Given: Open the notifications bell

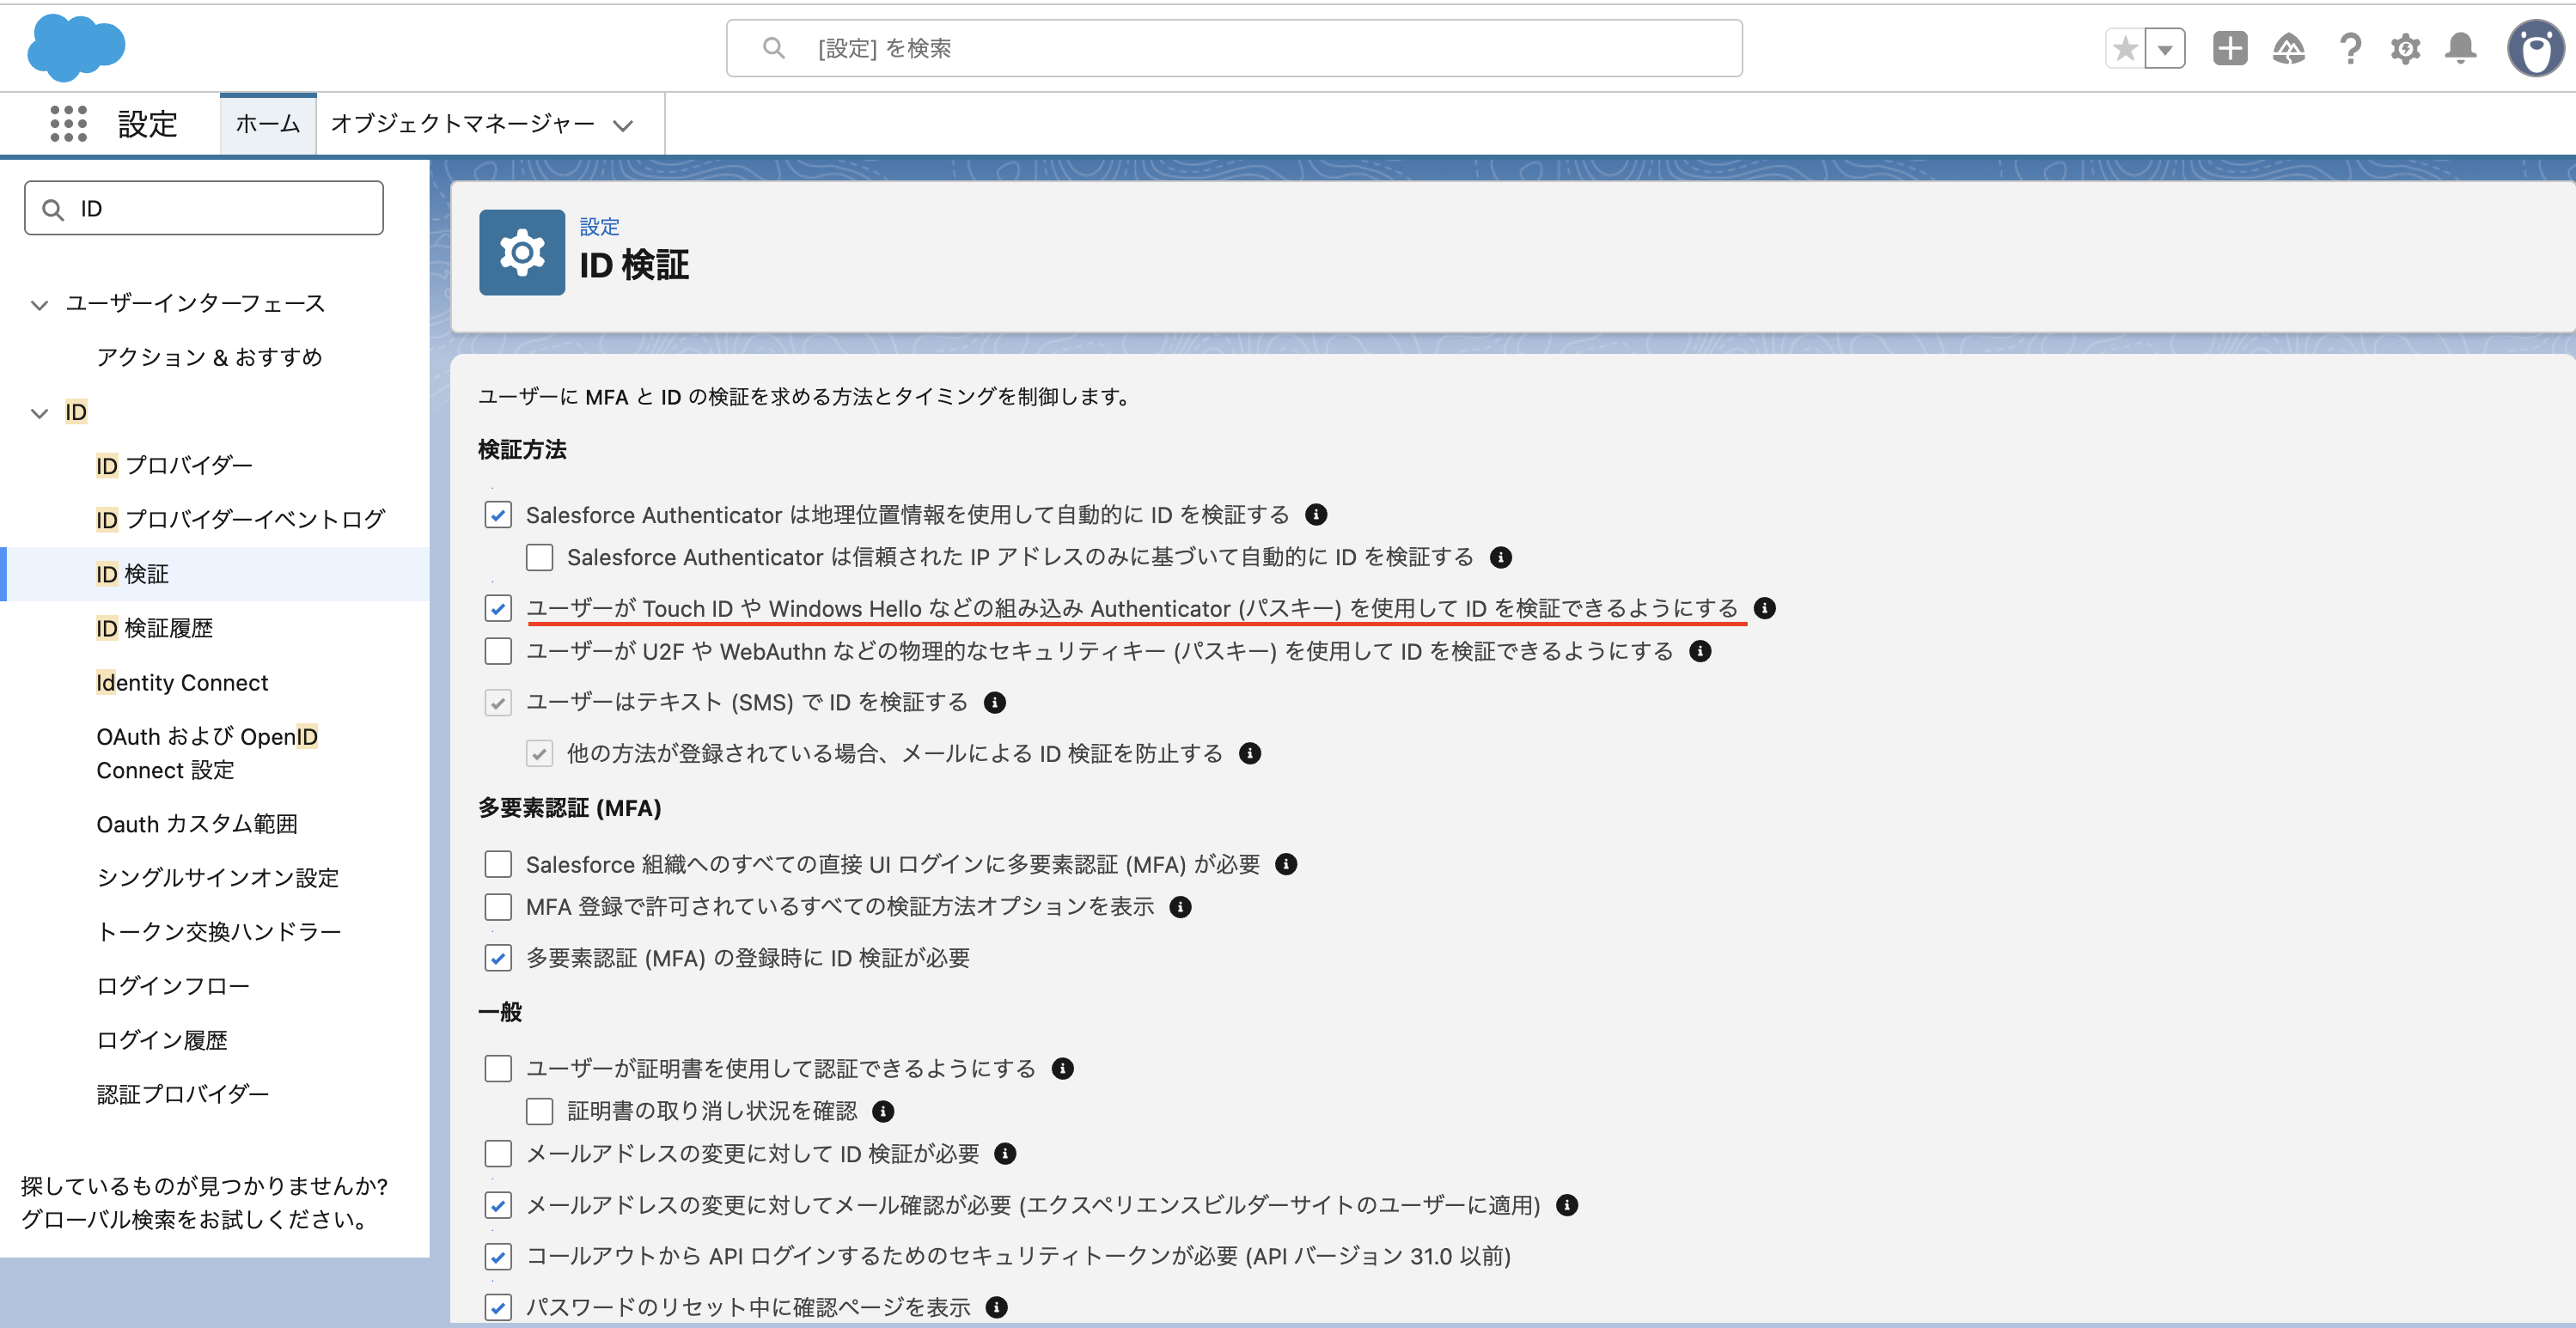Looking at the screenshot, I should tap(2461, 48).
